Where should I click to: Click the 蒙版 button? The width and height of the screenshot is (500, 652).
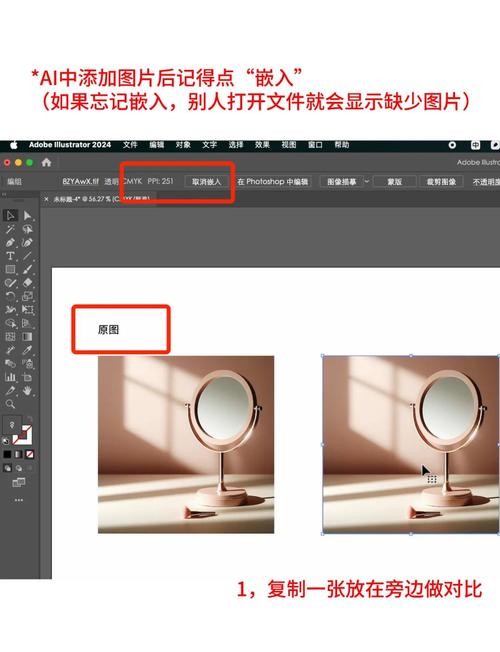click(394, 182)
